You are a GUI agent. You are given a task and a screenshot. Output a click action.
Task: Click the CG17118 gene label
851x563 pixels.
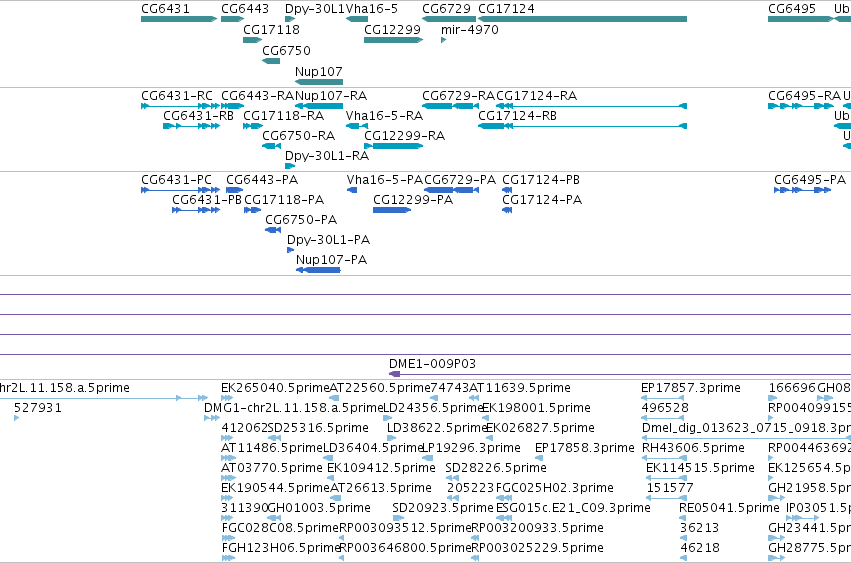click(x=271, y=29)
